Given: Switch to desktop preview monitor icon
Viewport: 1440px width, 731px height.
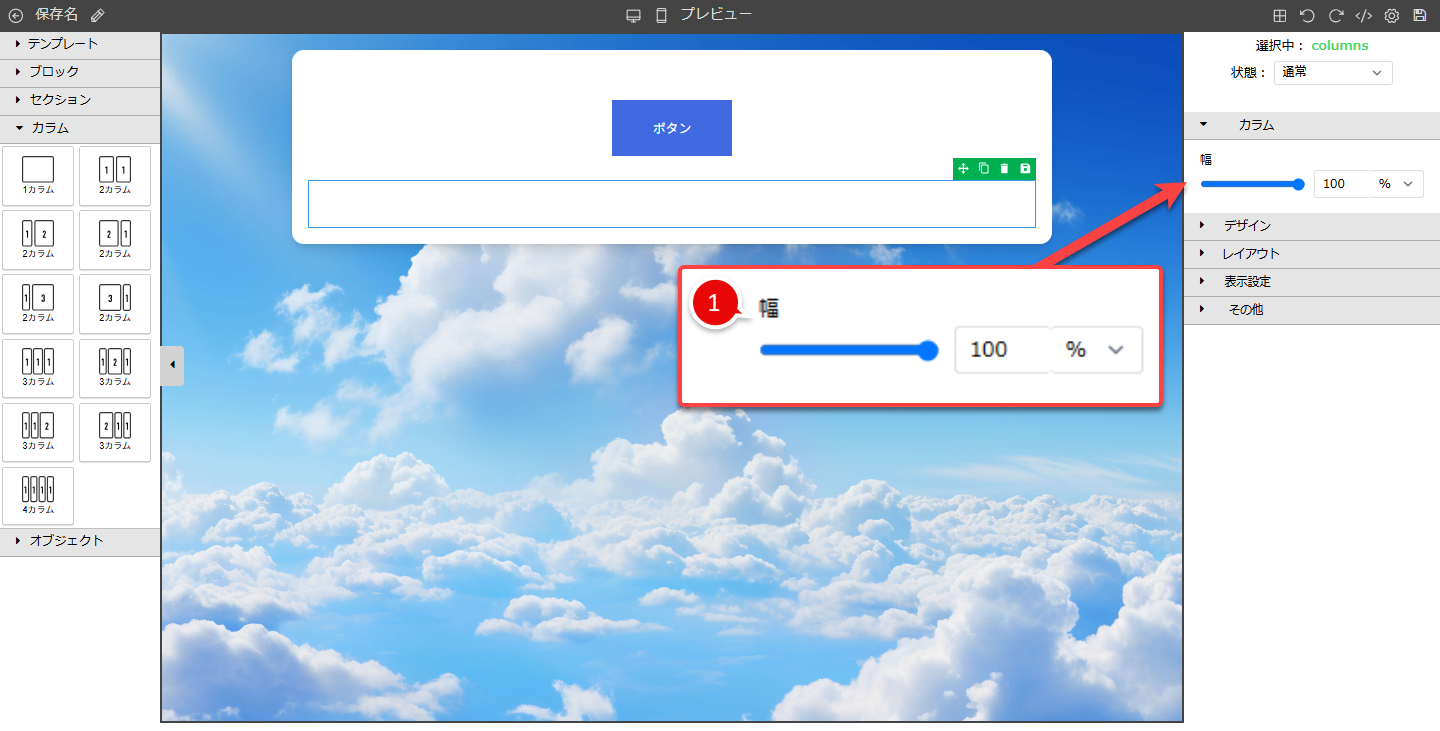Looking at the screenshot, I should point(633,15).
